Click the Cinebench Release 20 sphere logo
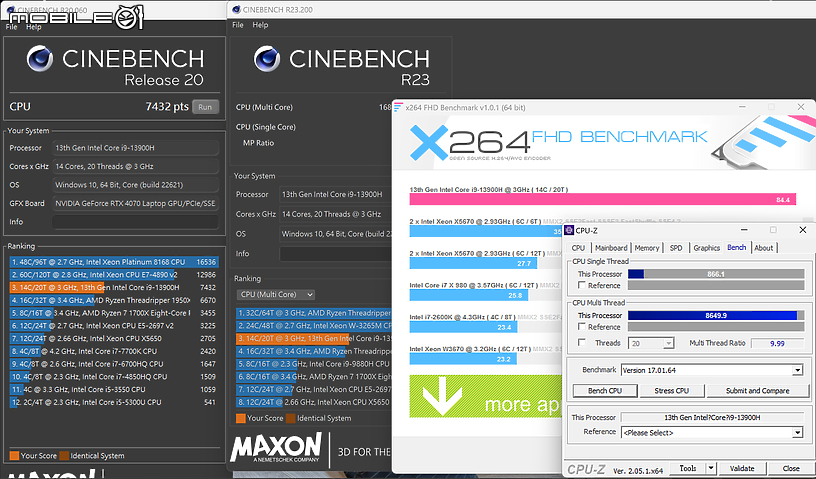Viewport: 816px width, 479px height. (x=40, y=58)
